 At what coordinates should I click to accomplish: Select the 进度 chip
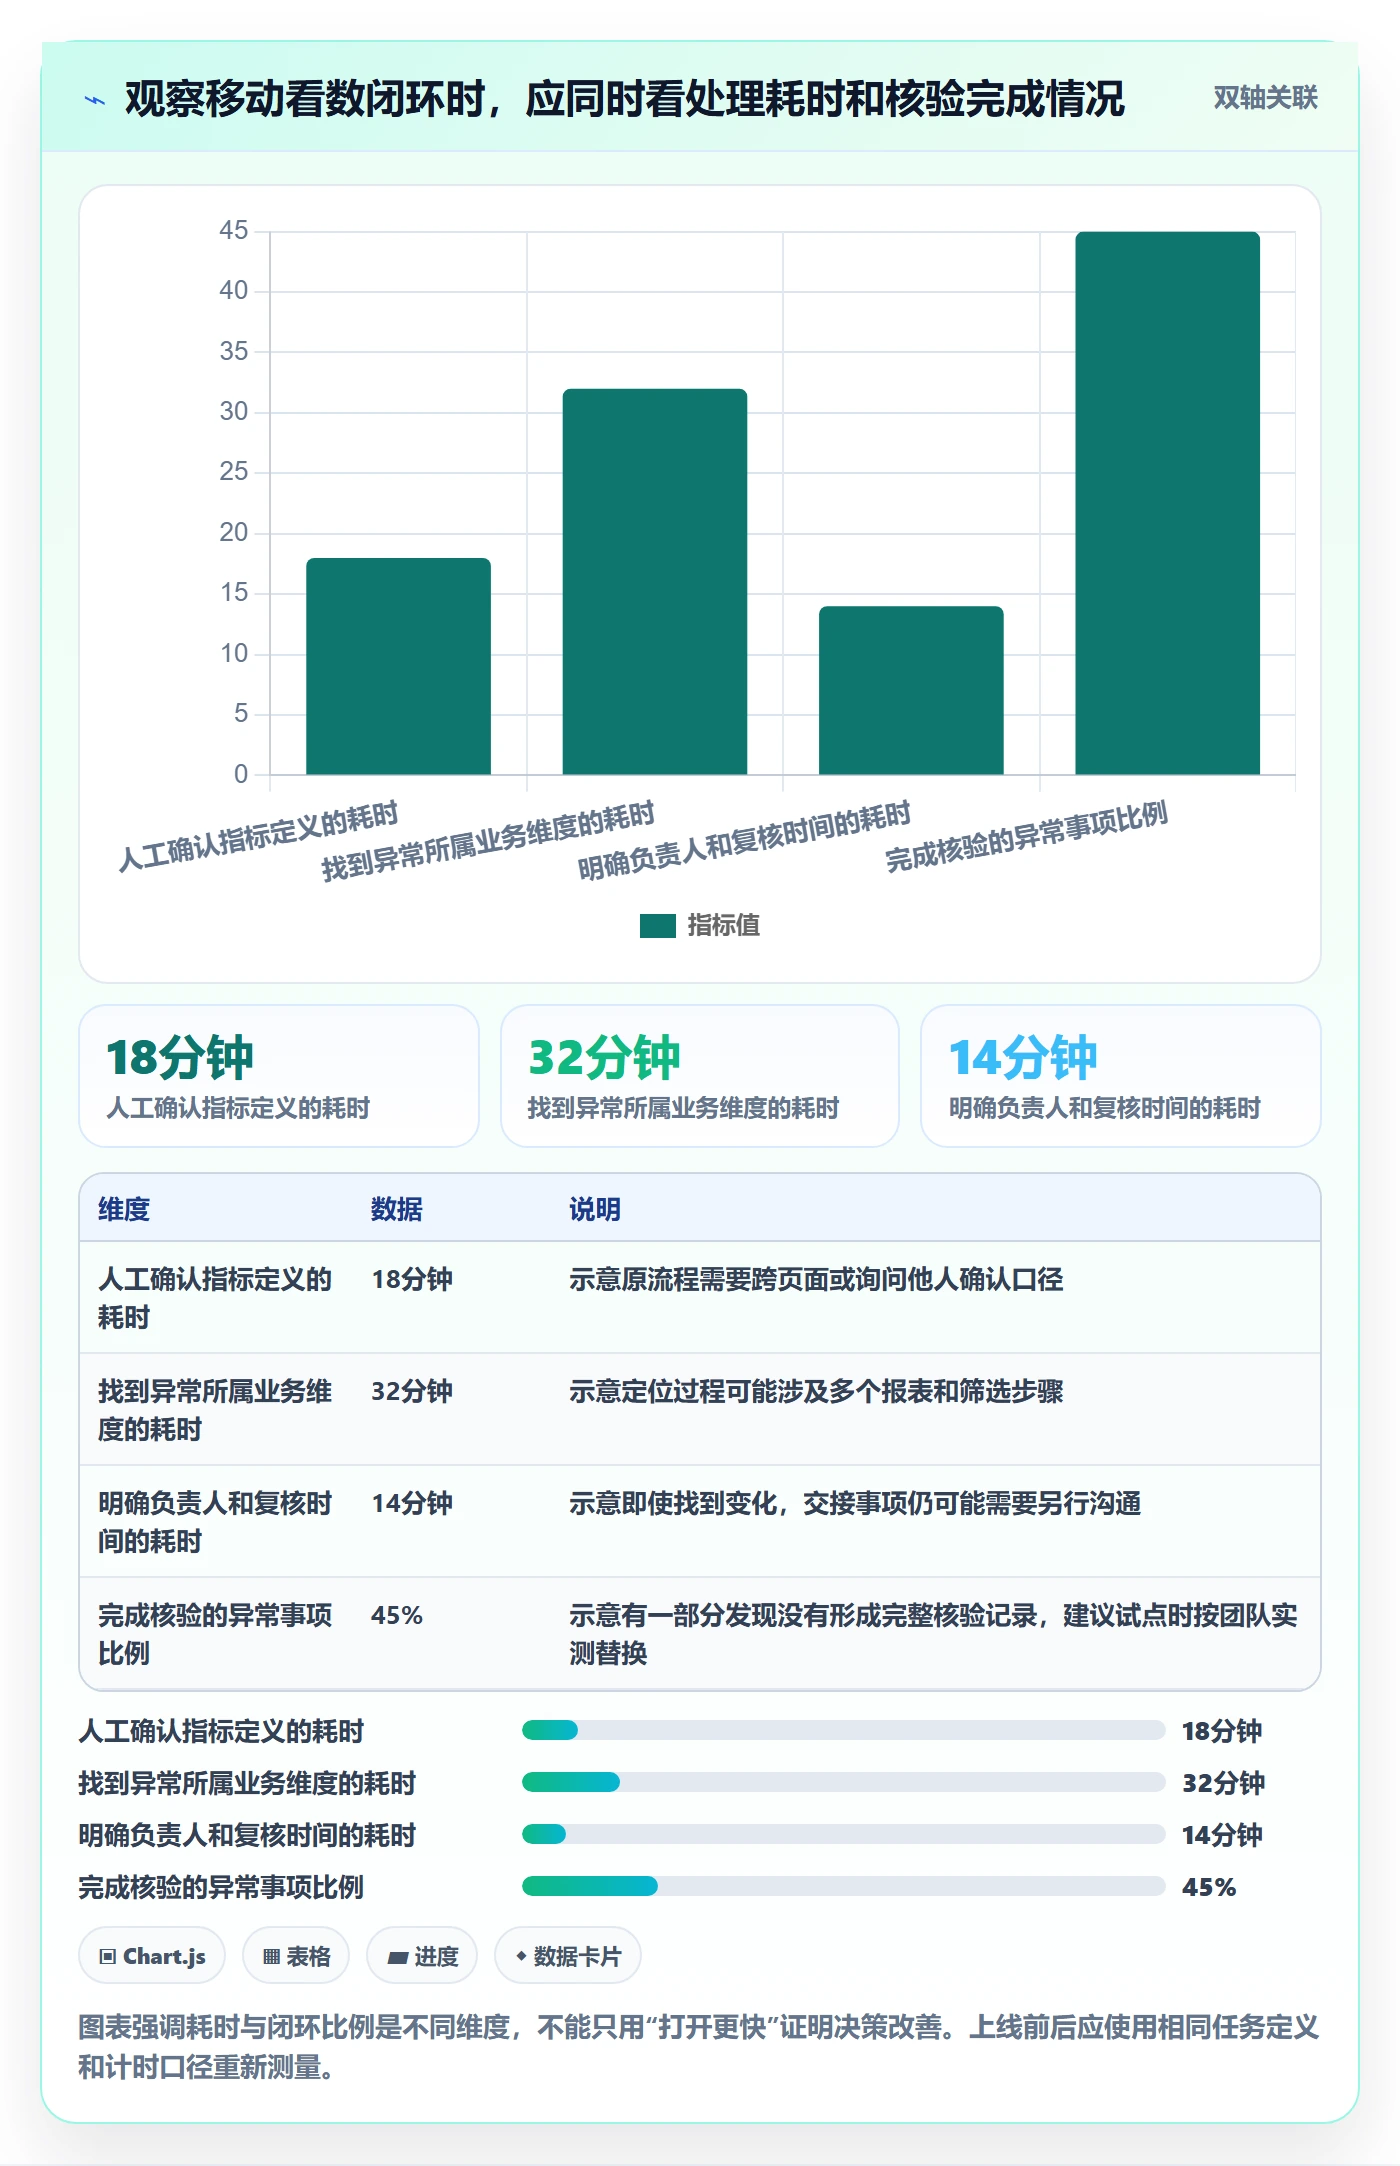(422, 1955)
